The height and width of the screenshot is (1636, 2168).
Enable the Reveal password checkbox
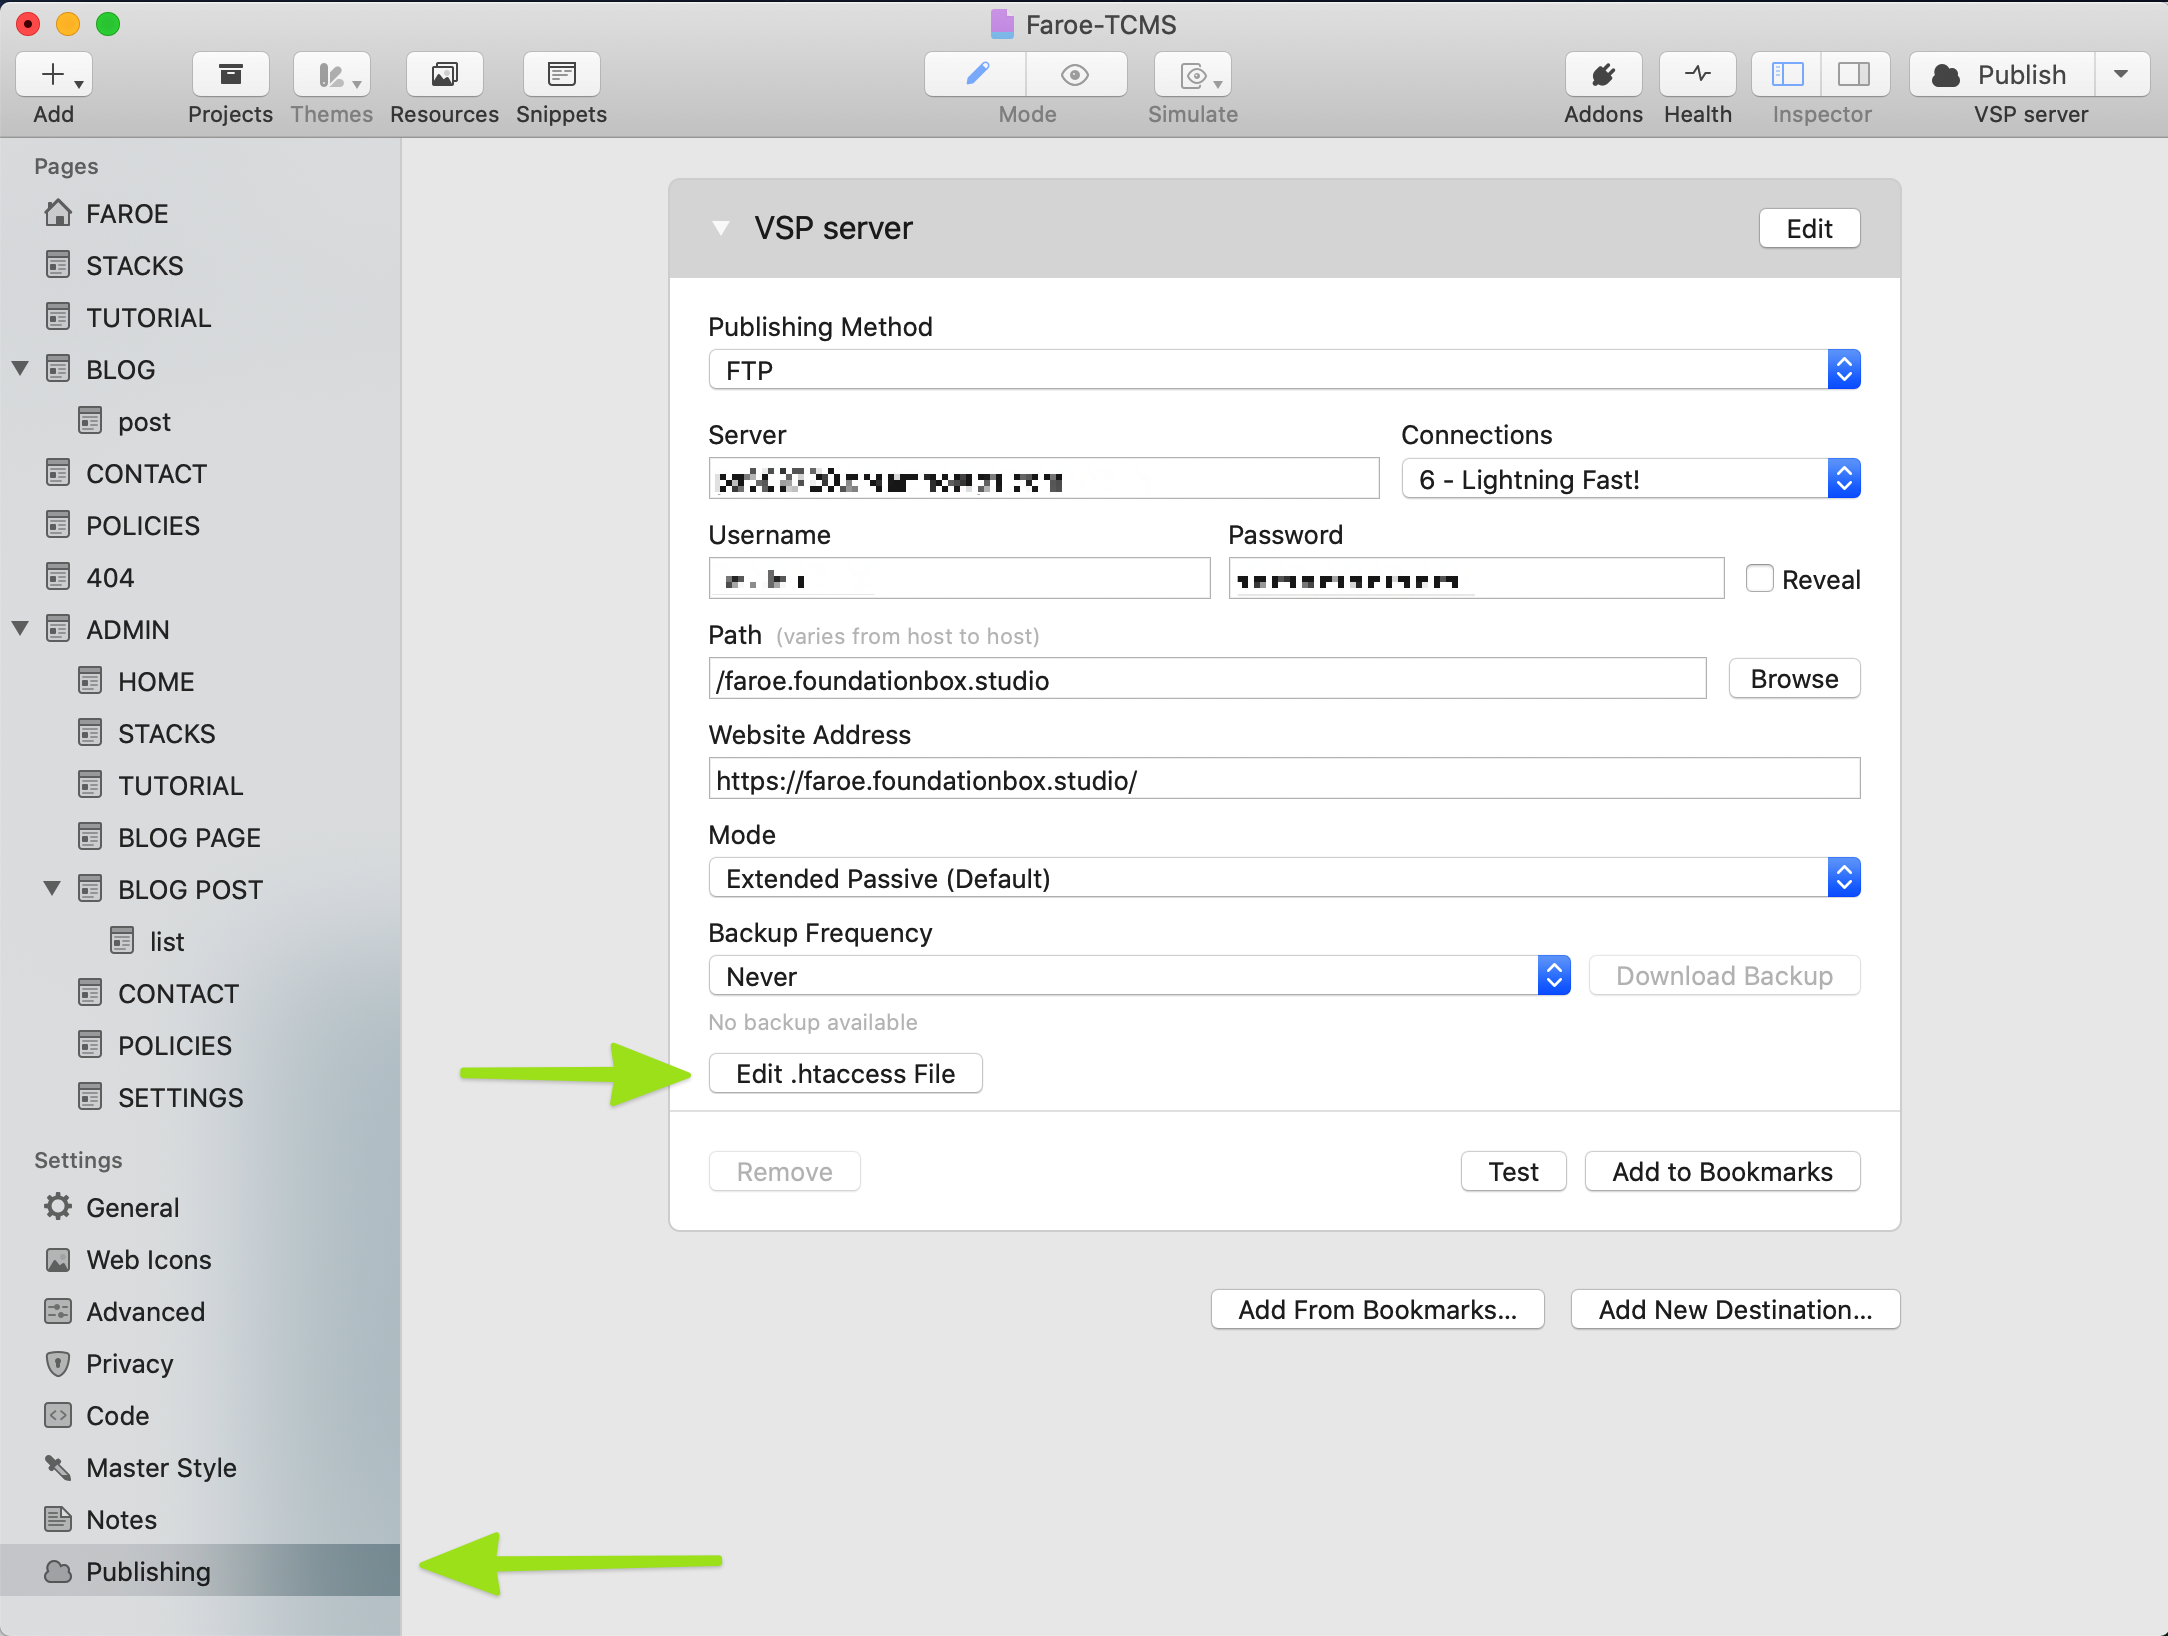[x=1759, y=579]
